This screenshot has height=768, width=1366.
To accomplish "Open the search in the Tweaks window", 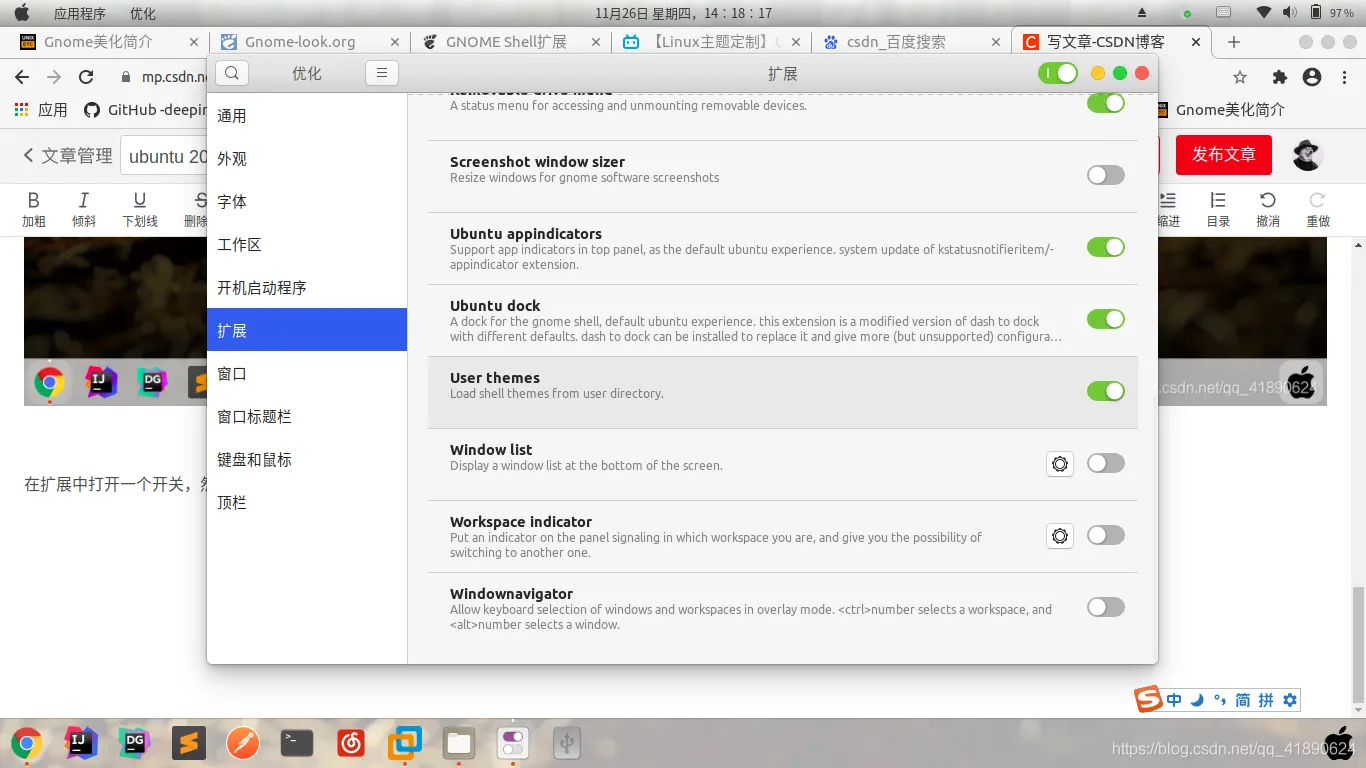I will tap(232, 73).
